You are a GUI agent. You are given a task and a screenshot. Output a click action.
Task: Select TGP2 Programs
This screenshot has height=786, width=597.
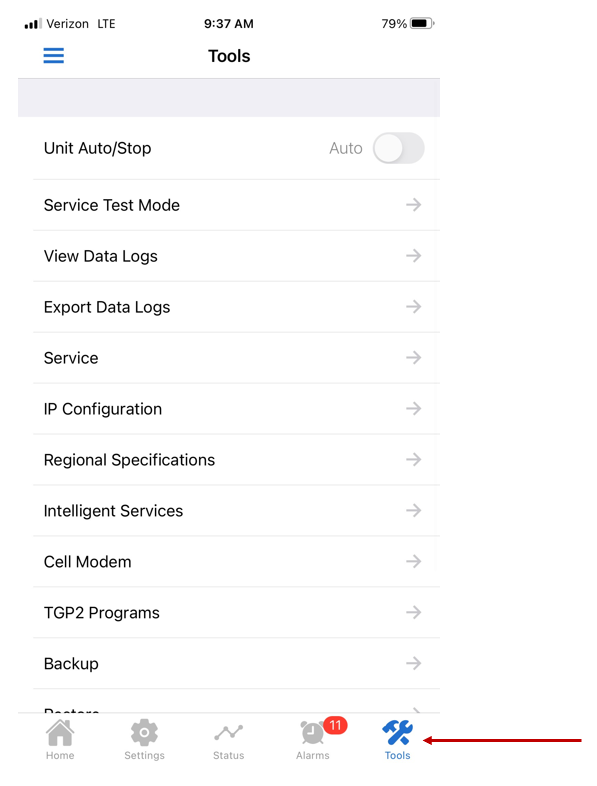[236, 613]
